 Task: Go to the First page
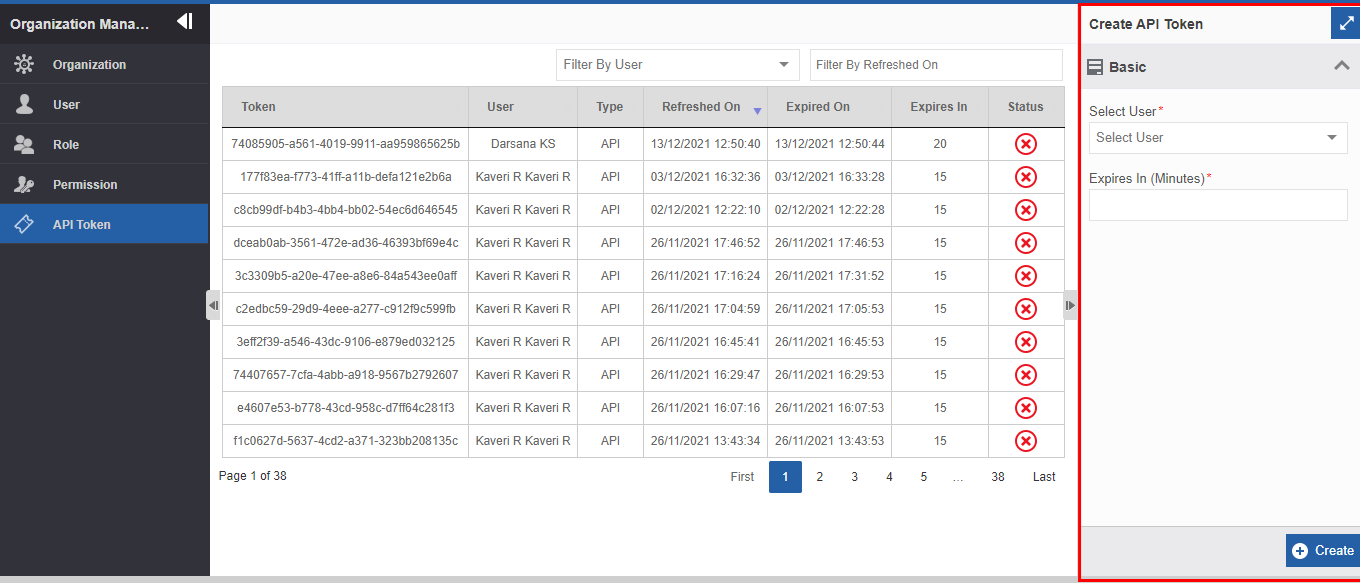[742, 477]
